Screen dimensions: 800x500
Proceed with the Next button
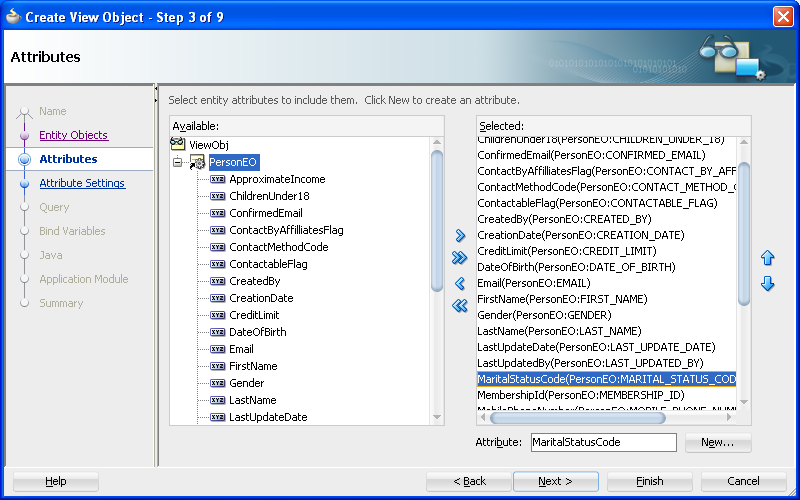click(x=556, y=481)
